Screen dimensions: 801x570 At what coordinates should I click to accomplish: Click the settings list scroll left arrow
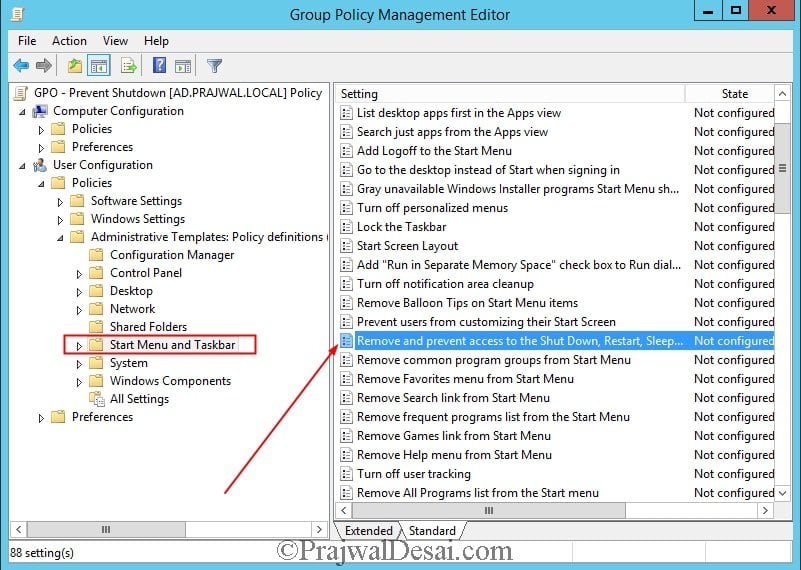(x=344, y=510)
